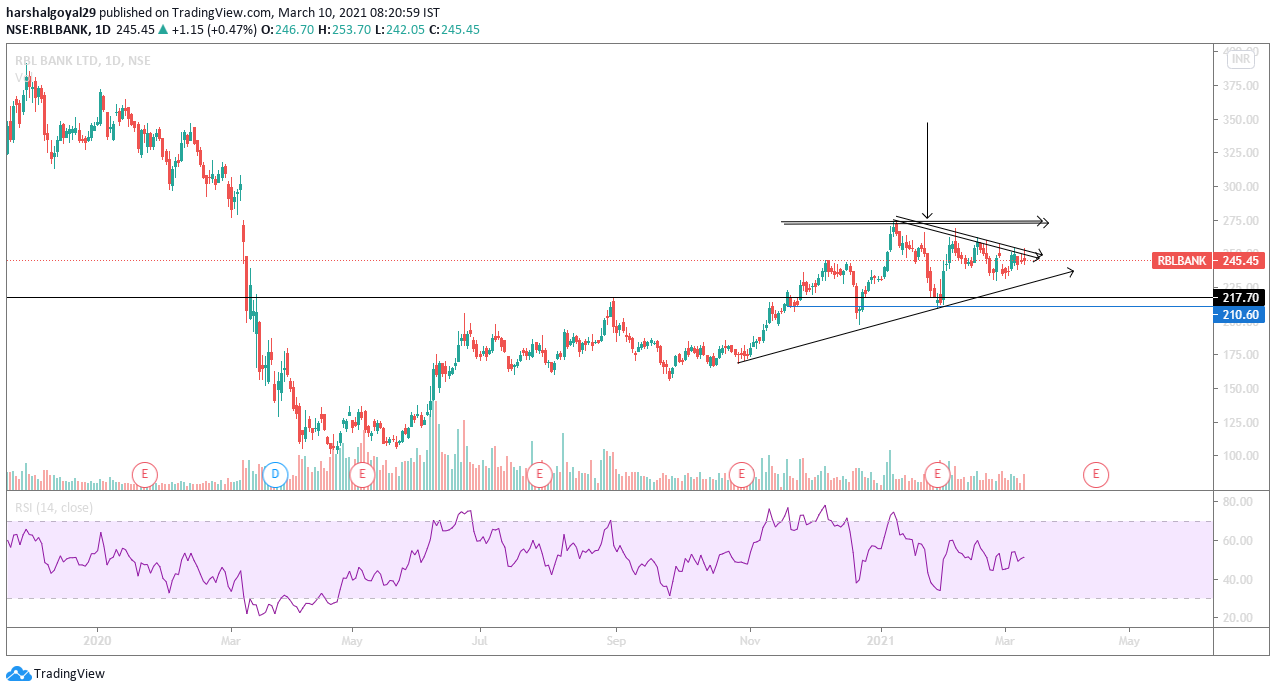Click the 150.00 price axis label
The height and width of the screenshot is (692, 1276).
point(1239,389)
